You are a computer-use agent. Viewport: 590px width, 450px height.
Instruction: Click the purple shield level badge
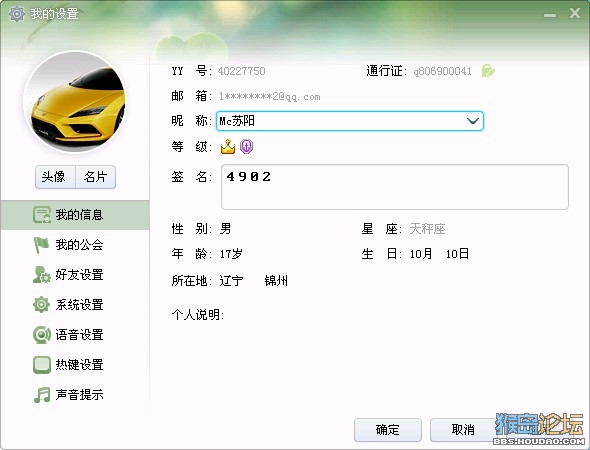[x=246, y=146]
